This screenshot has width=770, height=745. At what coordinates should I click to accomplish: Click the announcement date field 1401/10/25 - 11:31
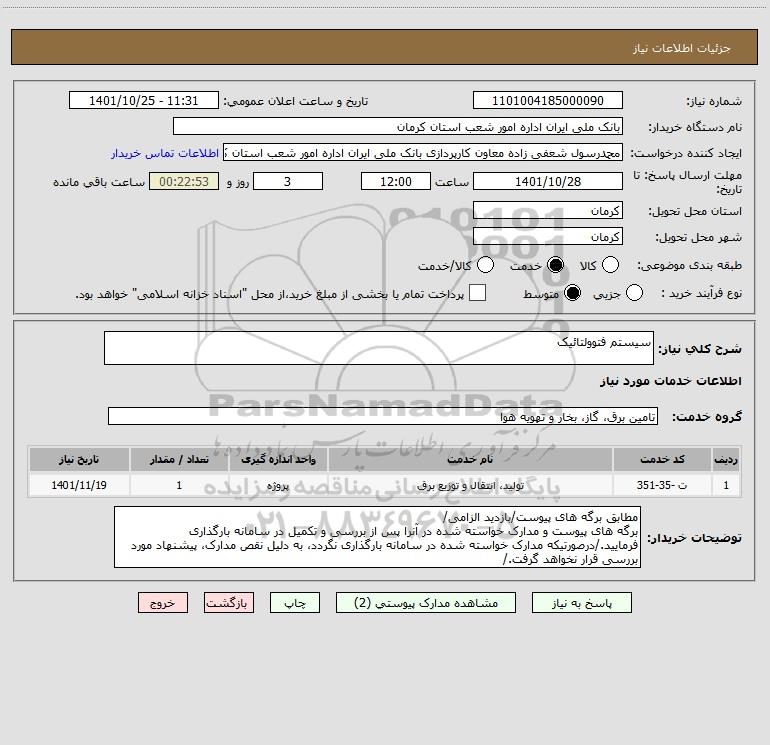144,101
